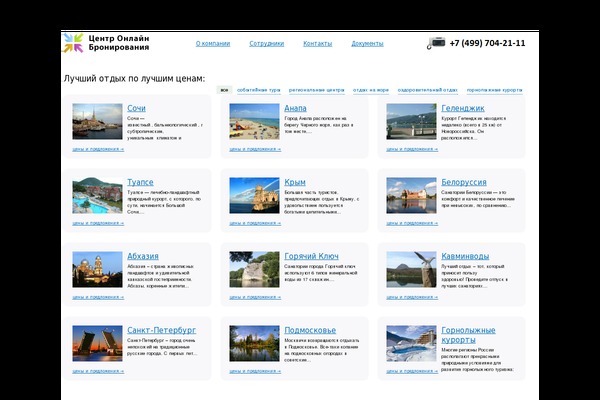The image size is (600, 400).
Task: Open «цены и предложения» under Санкт-Петербург
Action: point(98,371)
